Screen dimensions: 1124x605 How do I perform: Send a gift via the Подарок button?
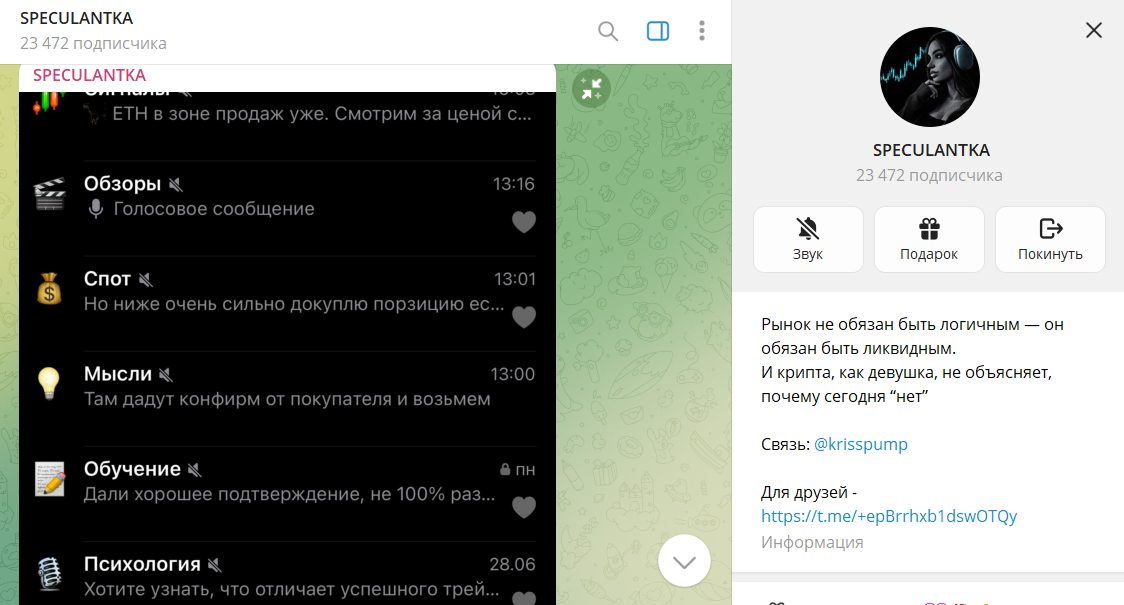pyautogui.click(x=929, y=239)
